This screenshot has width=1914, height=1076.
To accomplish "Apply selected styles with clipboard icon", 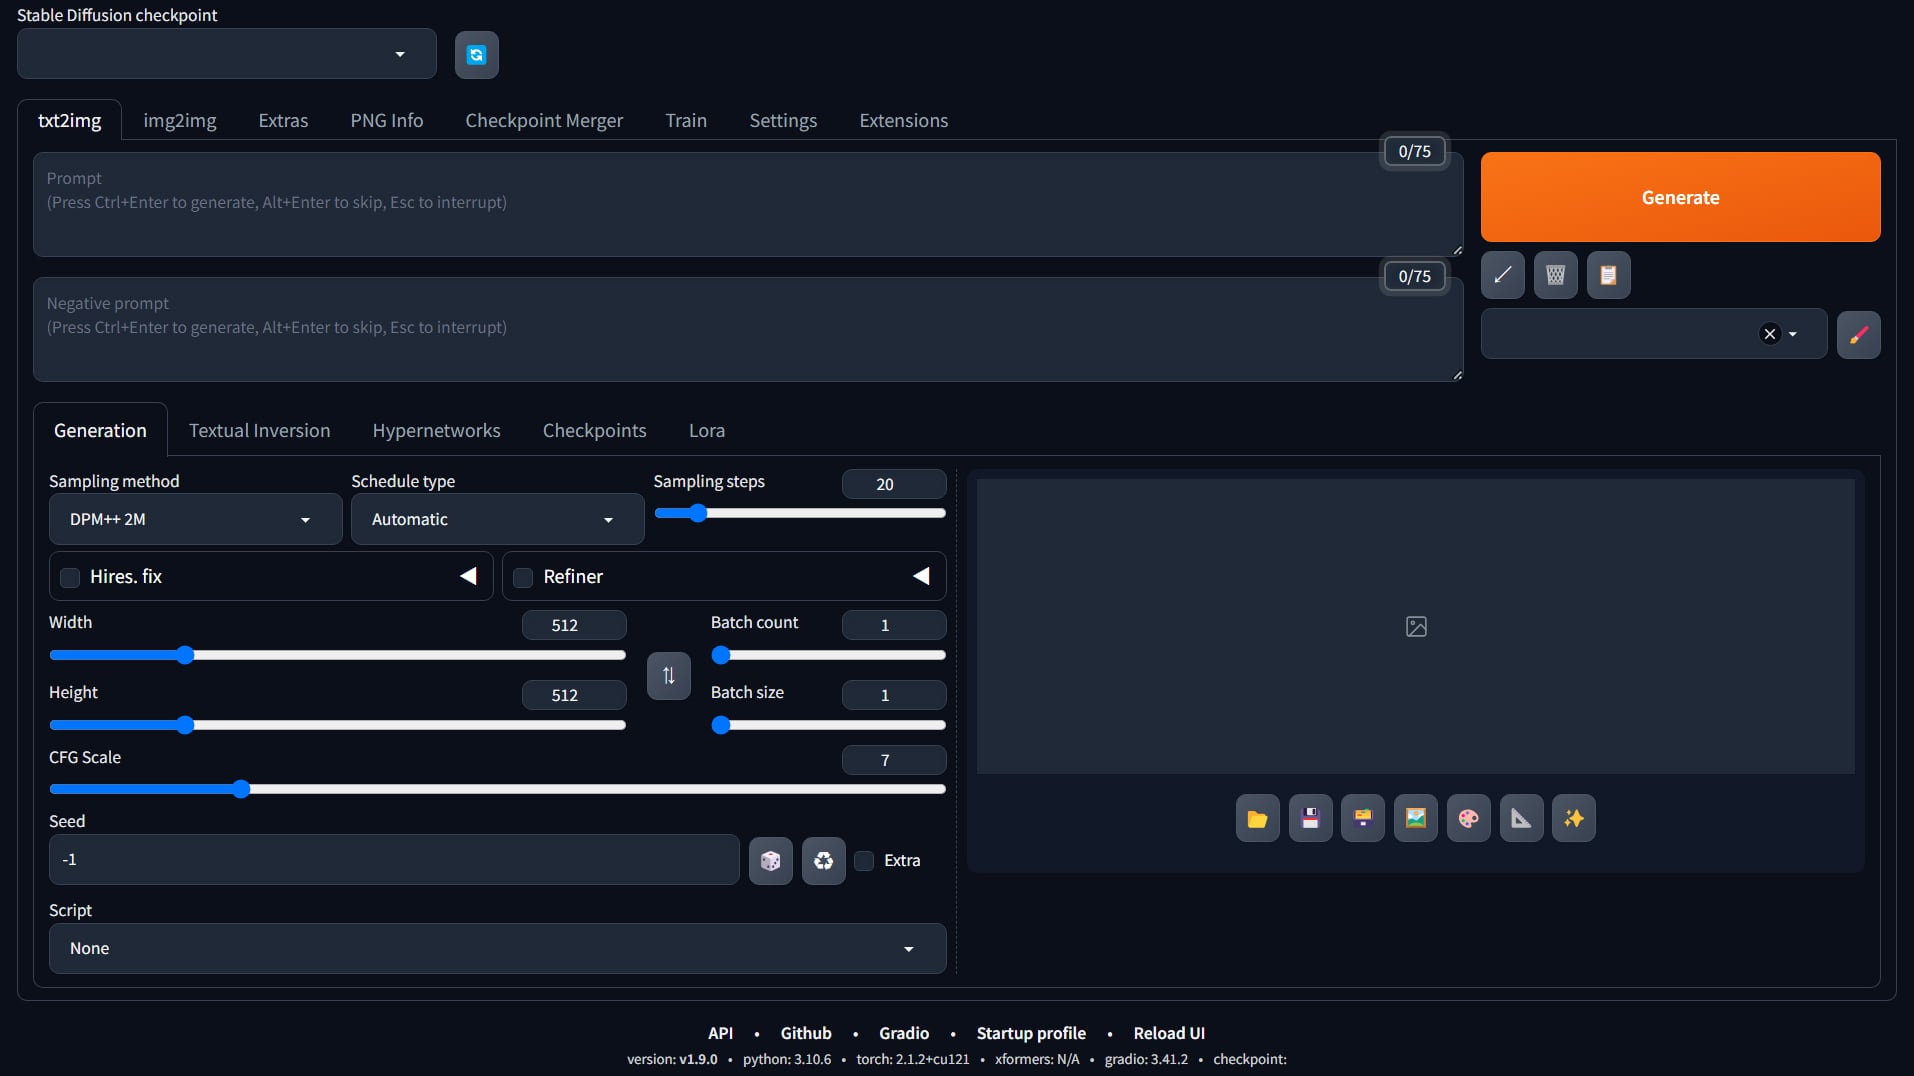I will click(x=1608, y=275).
